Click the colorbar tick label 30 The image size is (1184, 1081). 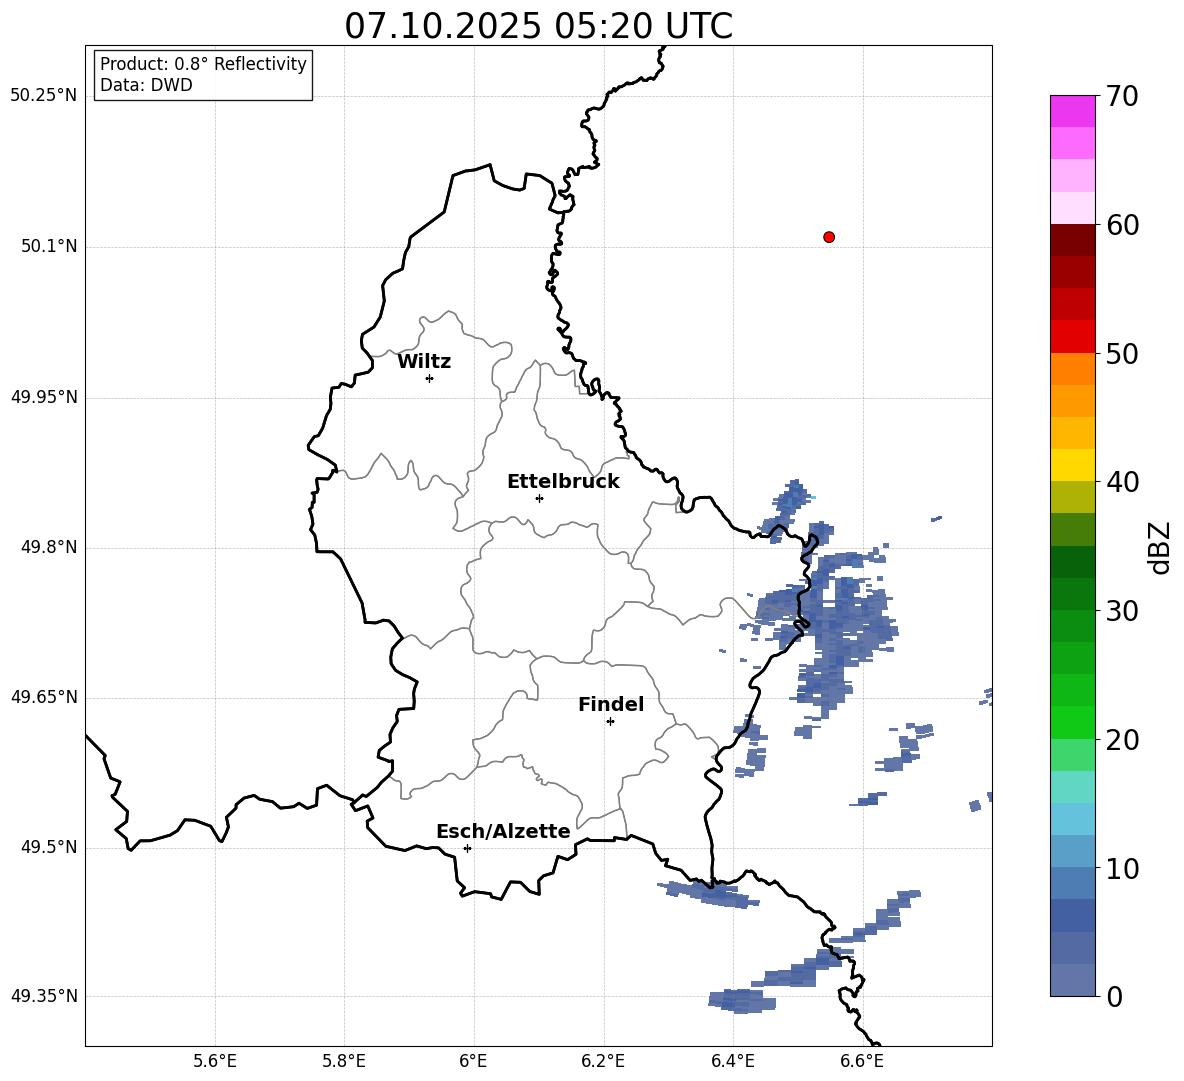click(1122, 610)
